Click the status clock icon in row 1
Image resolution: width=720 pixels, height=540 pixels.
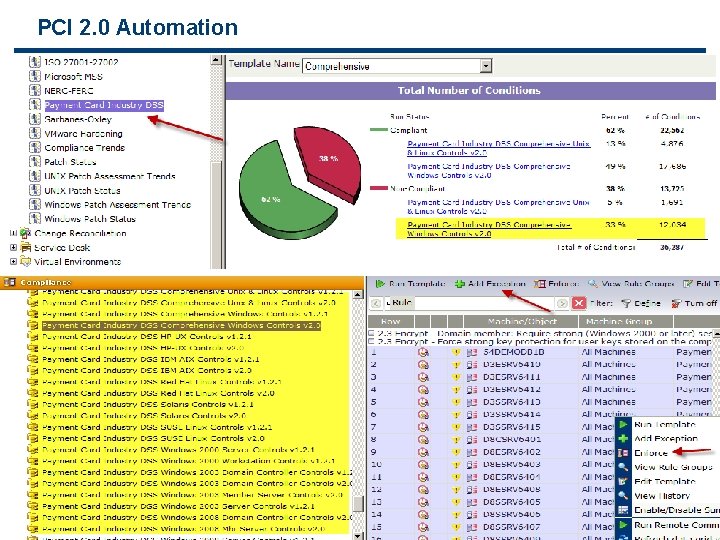tap(423, 352)
